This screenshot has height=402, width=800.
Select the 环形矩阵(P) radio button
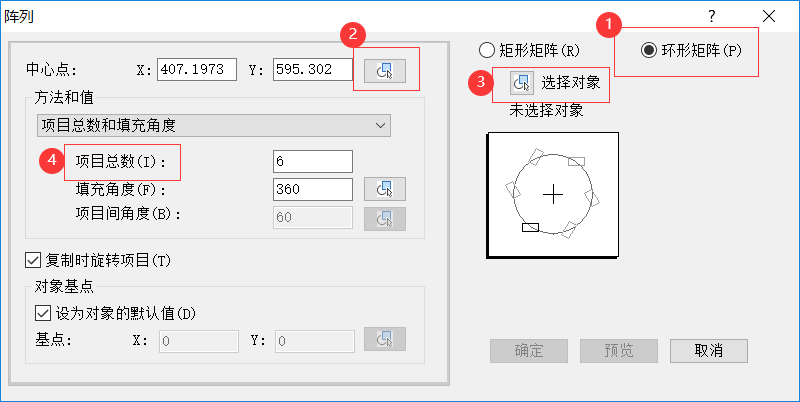point(649,50)
